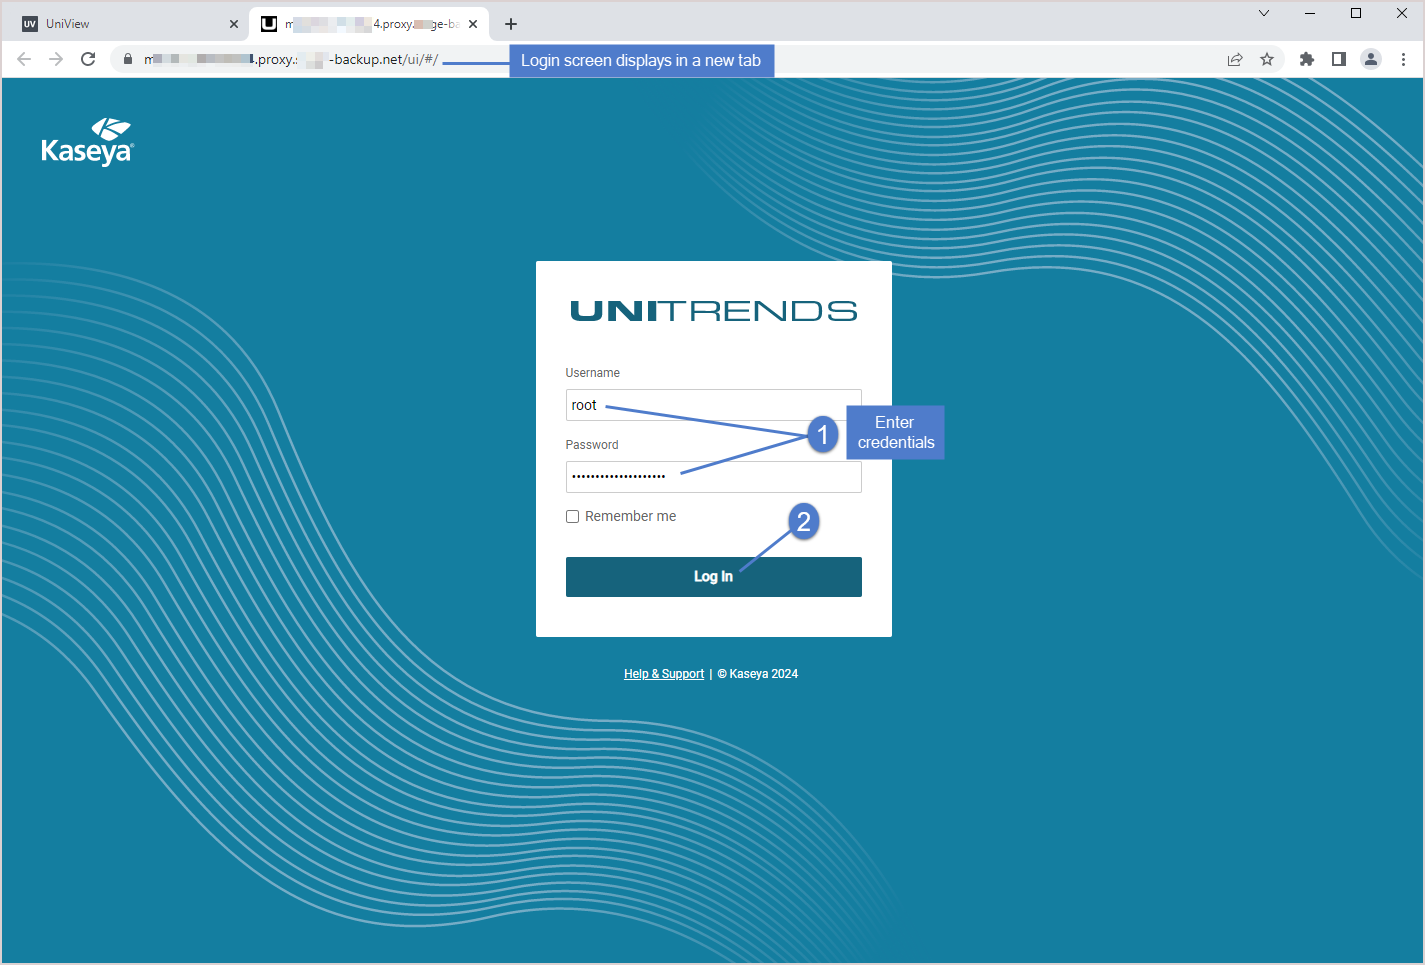Open Chrome three-dot menu
Viewport: 1425px width, 965px height.
click(x=1403, y=59)
